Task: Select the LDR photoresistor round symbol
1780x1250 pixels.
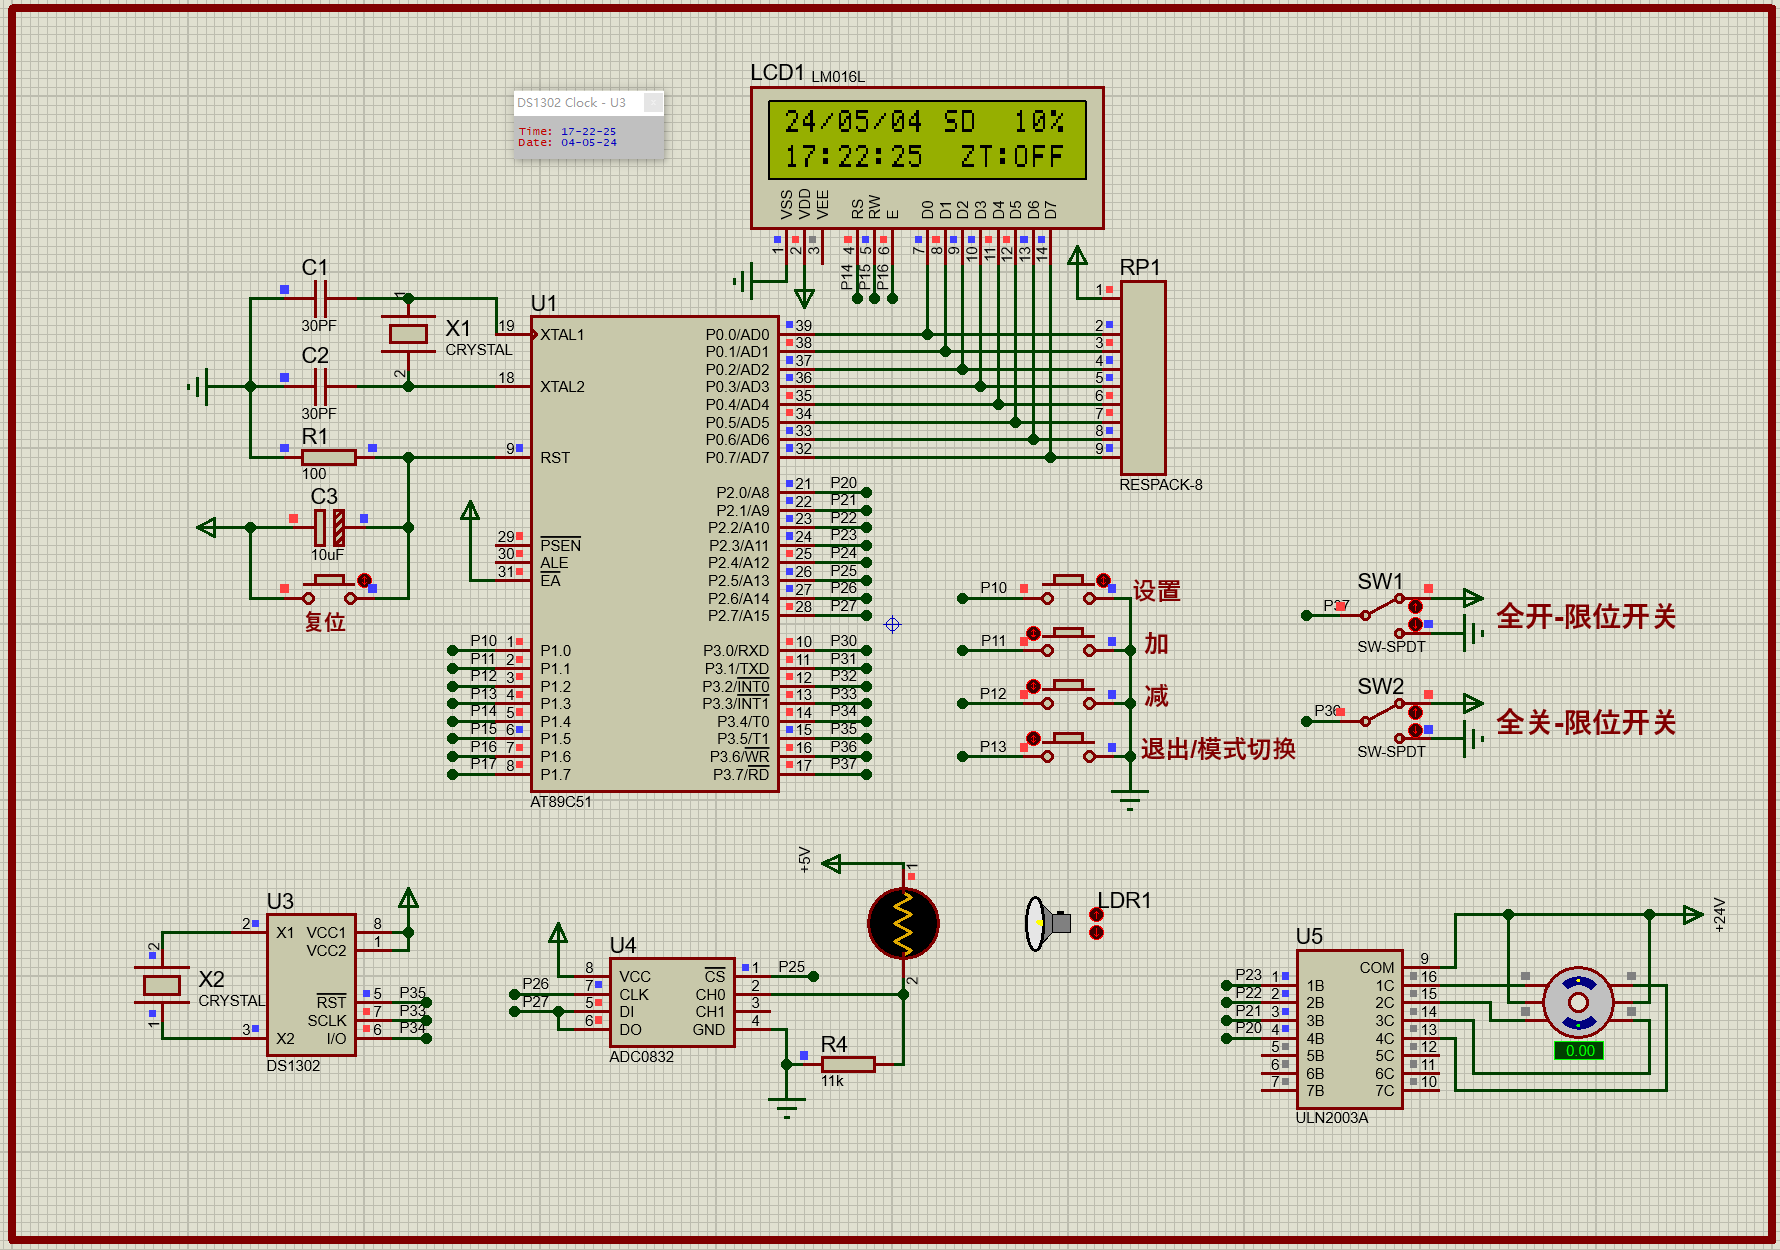Action: tap(903, 923)
